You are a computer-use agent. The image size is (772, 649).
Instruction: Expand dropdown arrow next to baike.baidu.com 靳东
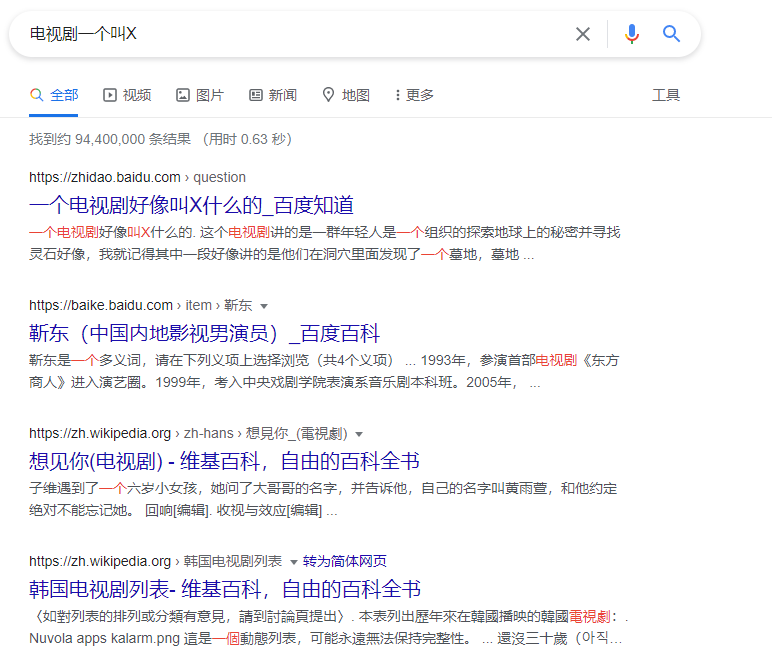264,306
